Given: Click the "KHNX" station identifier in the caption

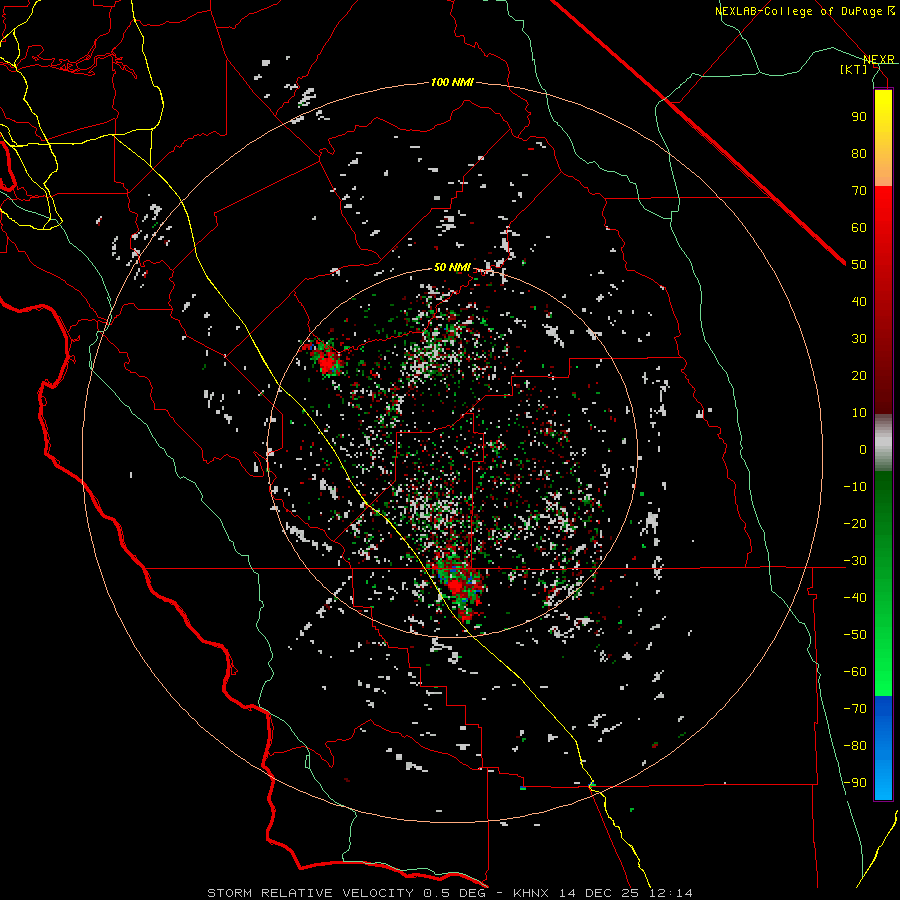Looking at the screenshot, I should tap(531, 893).
